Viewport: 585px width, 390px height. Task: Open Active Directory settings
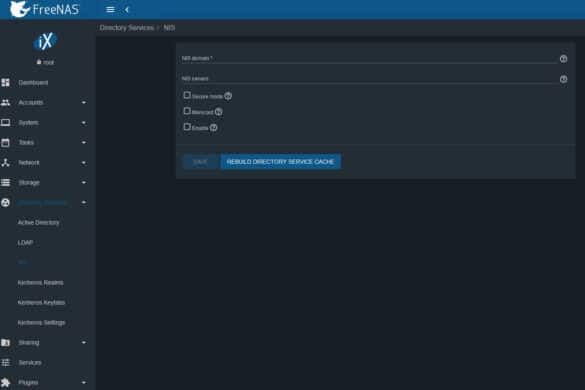coord(38,222)
